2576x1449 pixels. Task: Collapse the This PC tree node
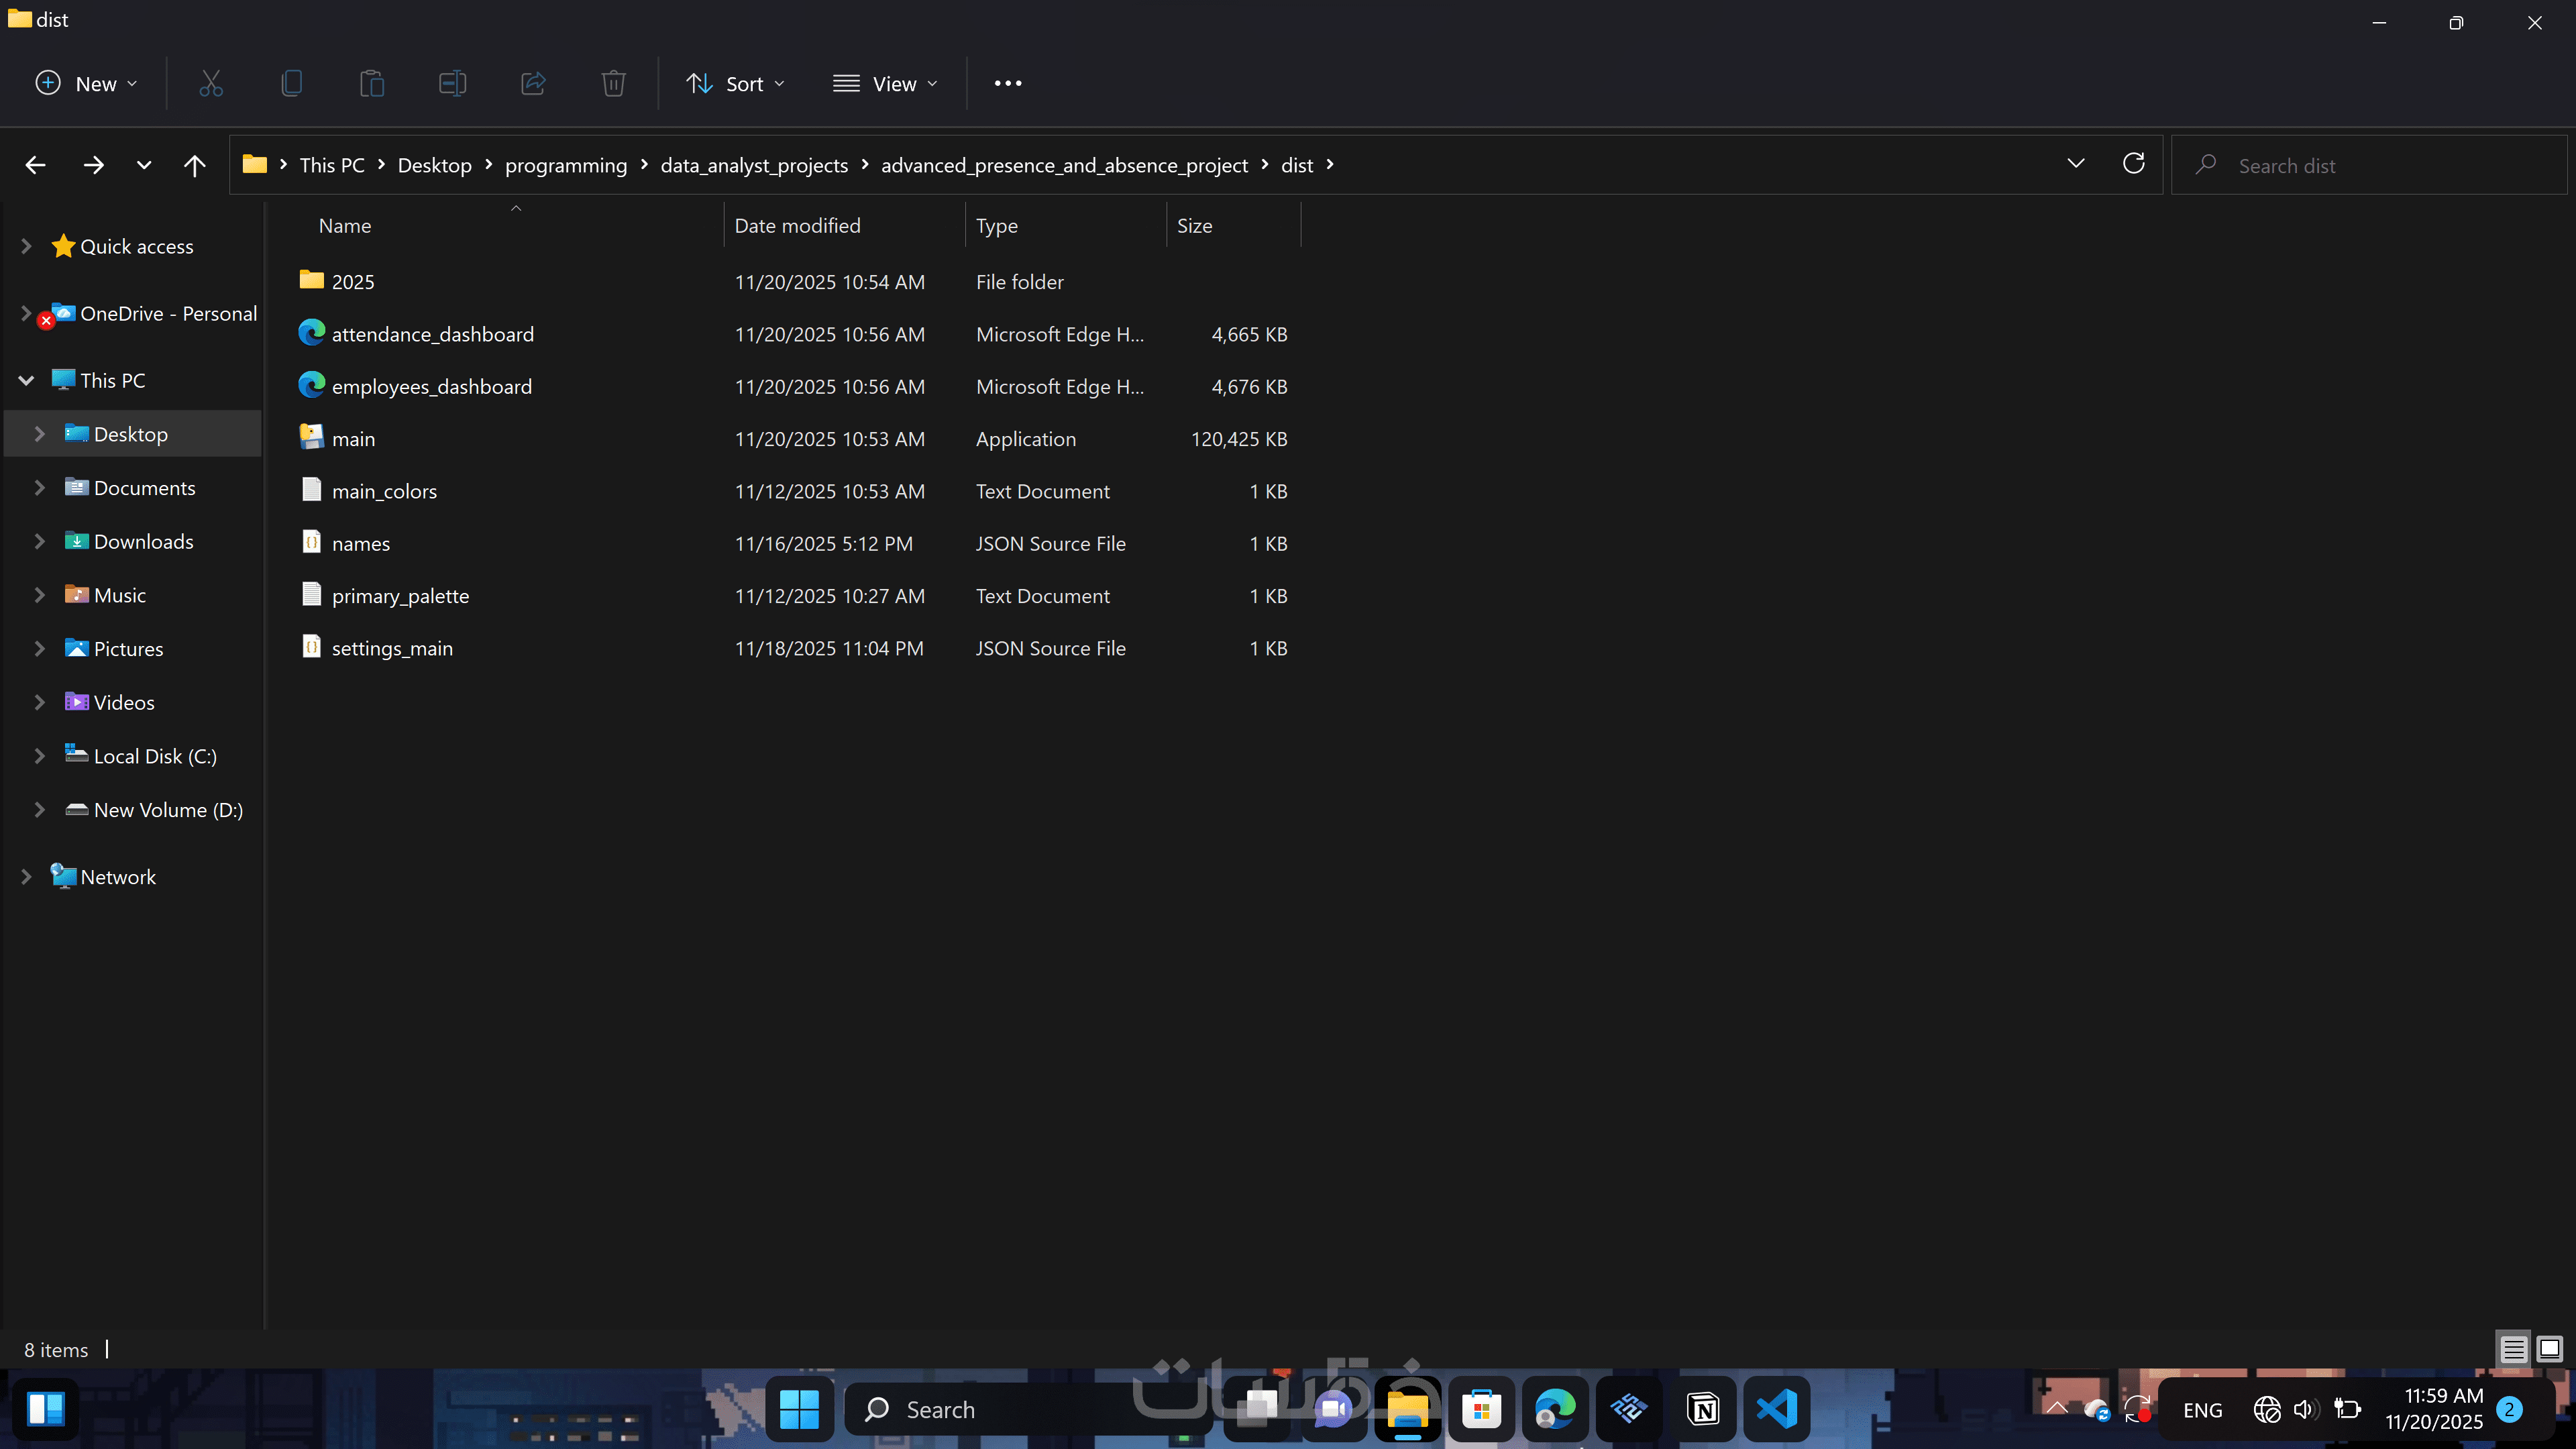point(26,380)
